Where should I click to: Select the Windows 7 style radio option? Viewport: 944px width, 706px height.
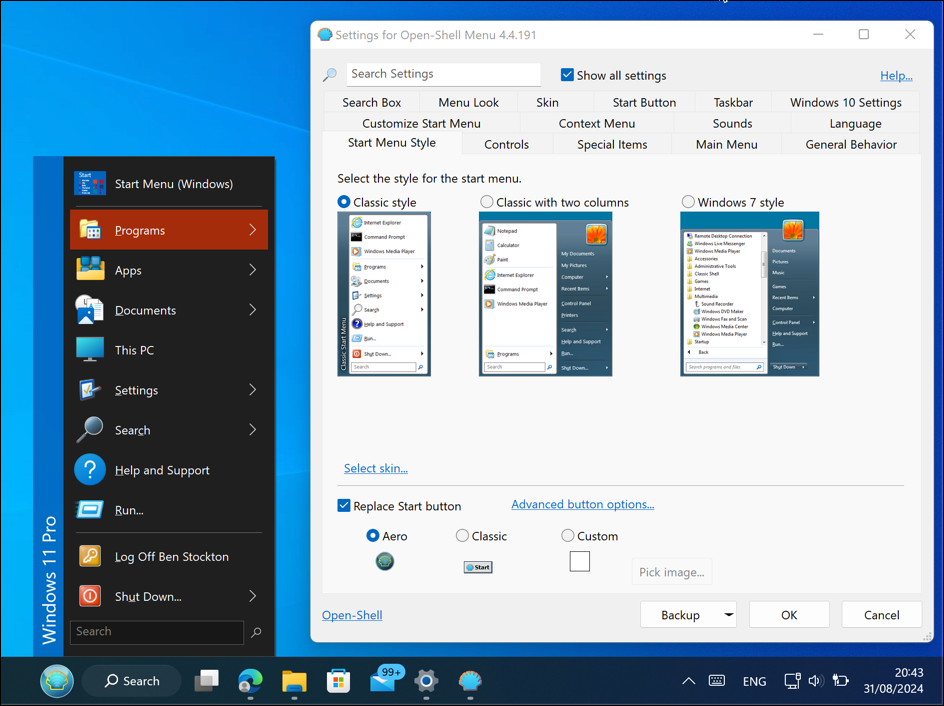coord(688,202)
